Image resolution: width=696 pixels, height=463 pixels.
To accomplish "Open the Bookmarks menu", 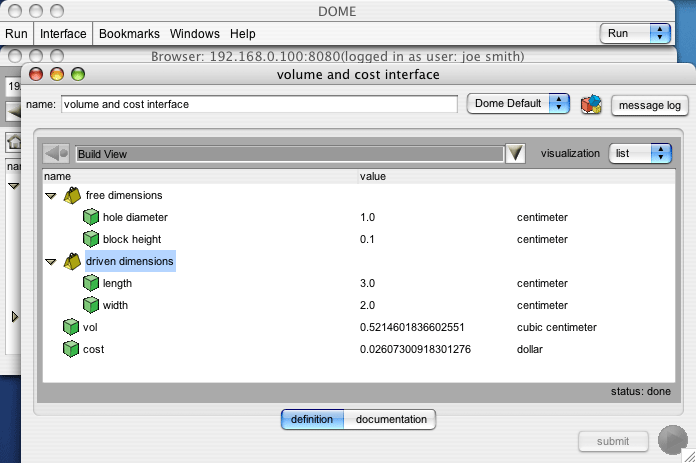I will point(129,34).
